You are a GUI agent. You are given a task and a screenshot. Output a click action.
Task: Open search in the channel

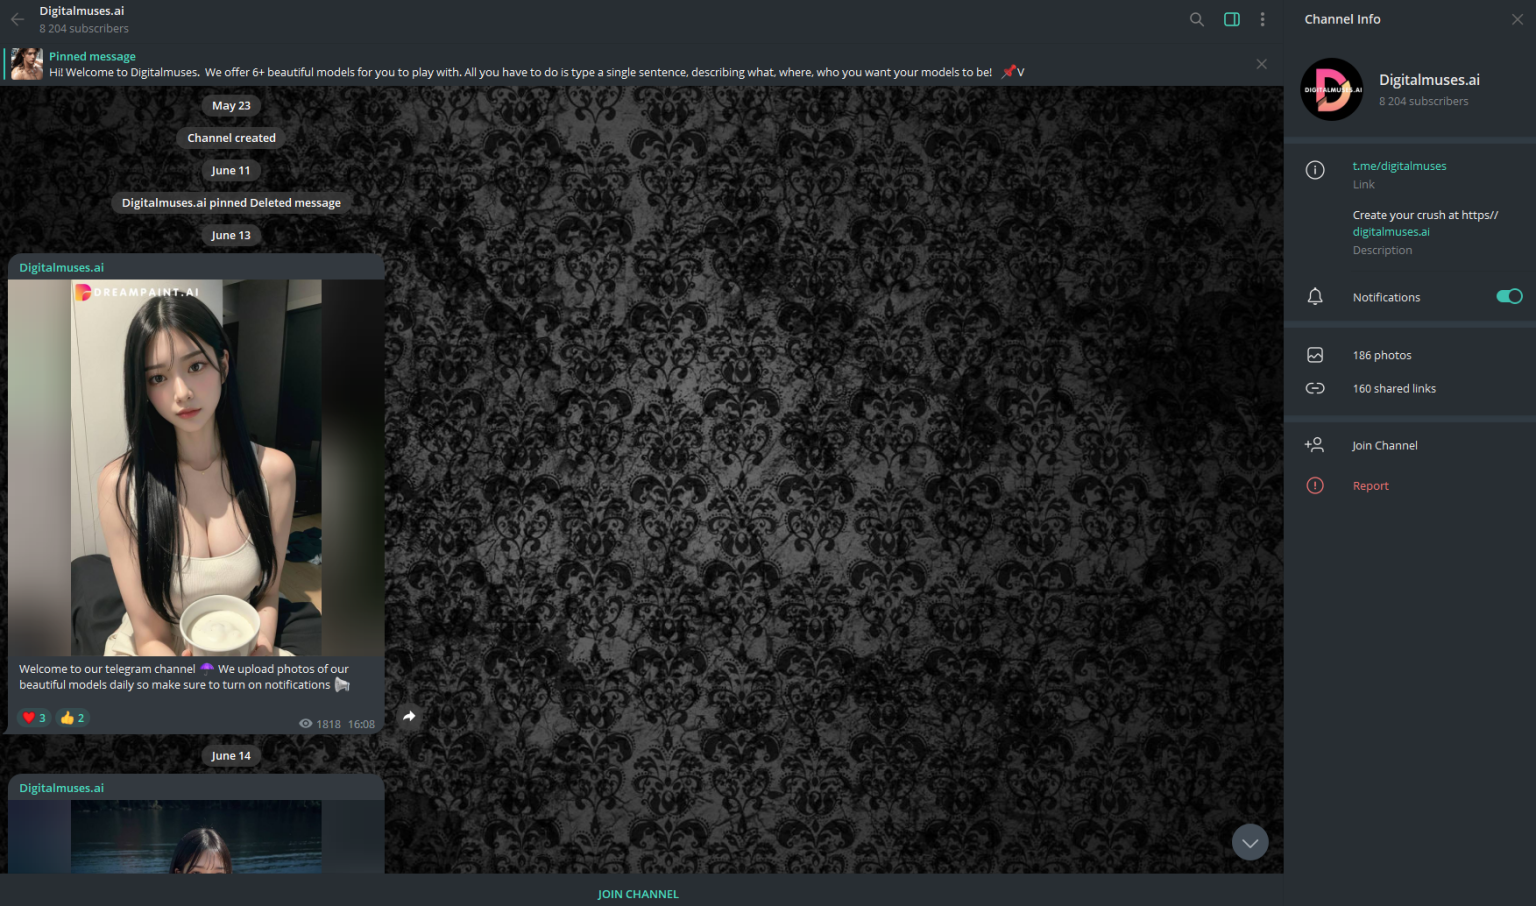1196,19
